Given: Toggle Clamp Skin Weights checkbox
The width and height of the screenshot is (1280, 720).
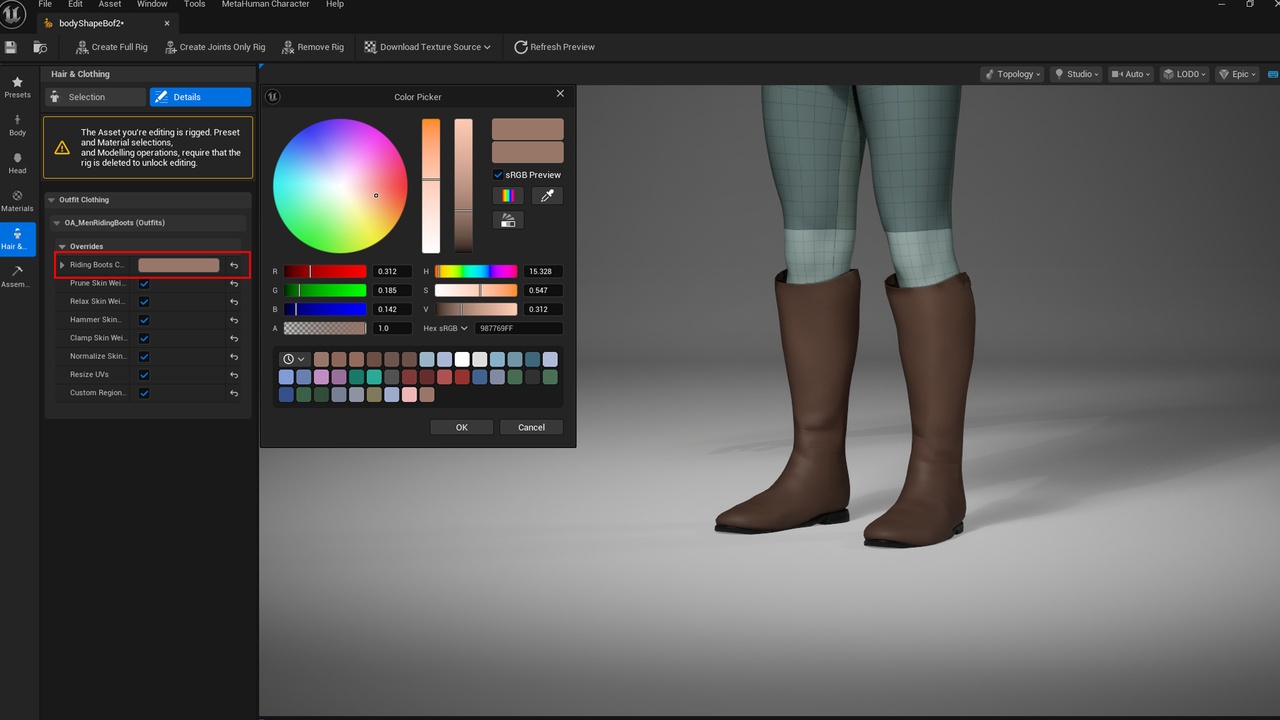Looking at the screenshot, I should click(144, 338).
